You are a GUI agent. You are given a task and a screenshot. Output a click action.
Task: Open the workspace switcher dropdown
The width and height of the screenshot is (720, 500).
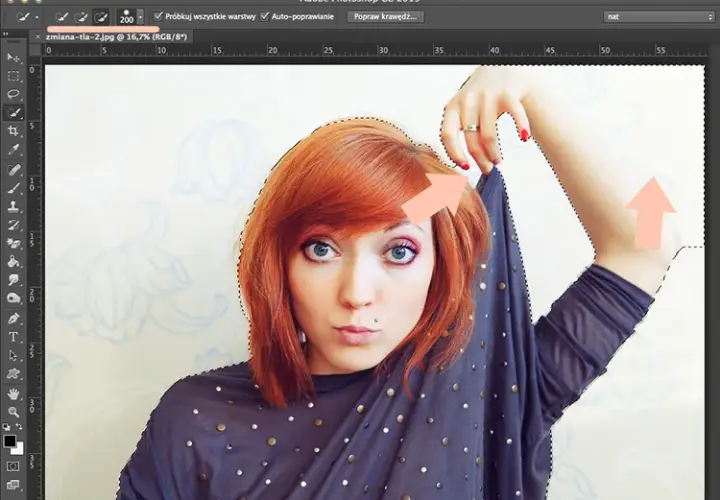(x=659, y=17)
